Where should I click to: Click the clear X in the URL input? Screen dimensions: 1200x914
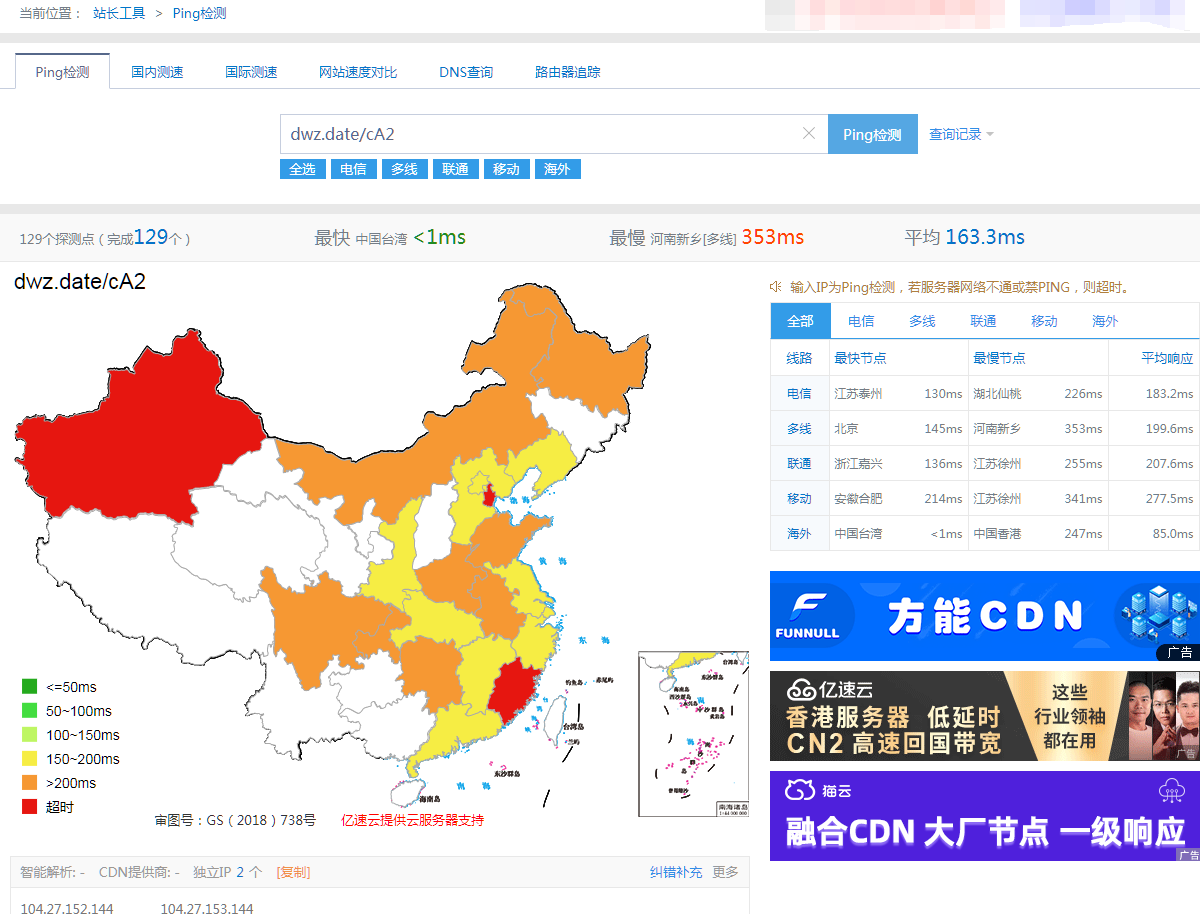click(x=808, y=134)
